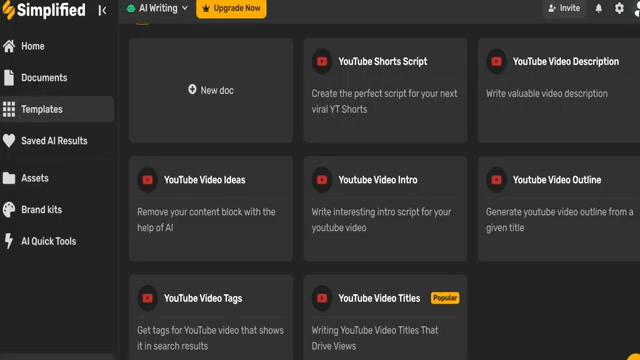
Task: Click the Templates grid icon
Action: click(x=9, y=109)
